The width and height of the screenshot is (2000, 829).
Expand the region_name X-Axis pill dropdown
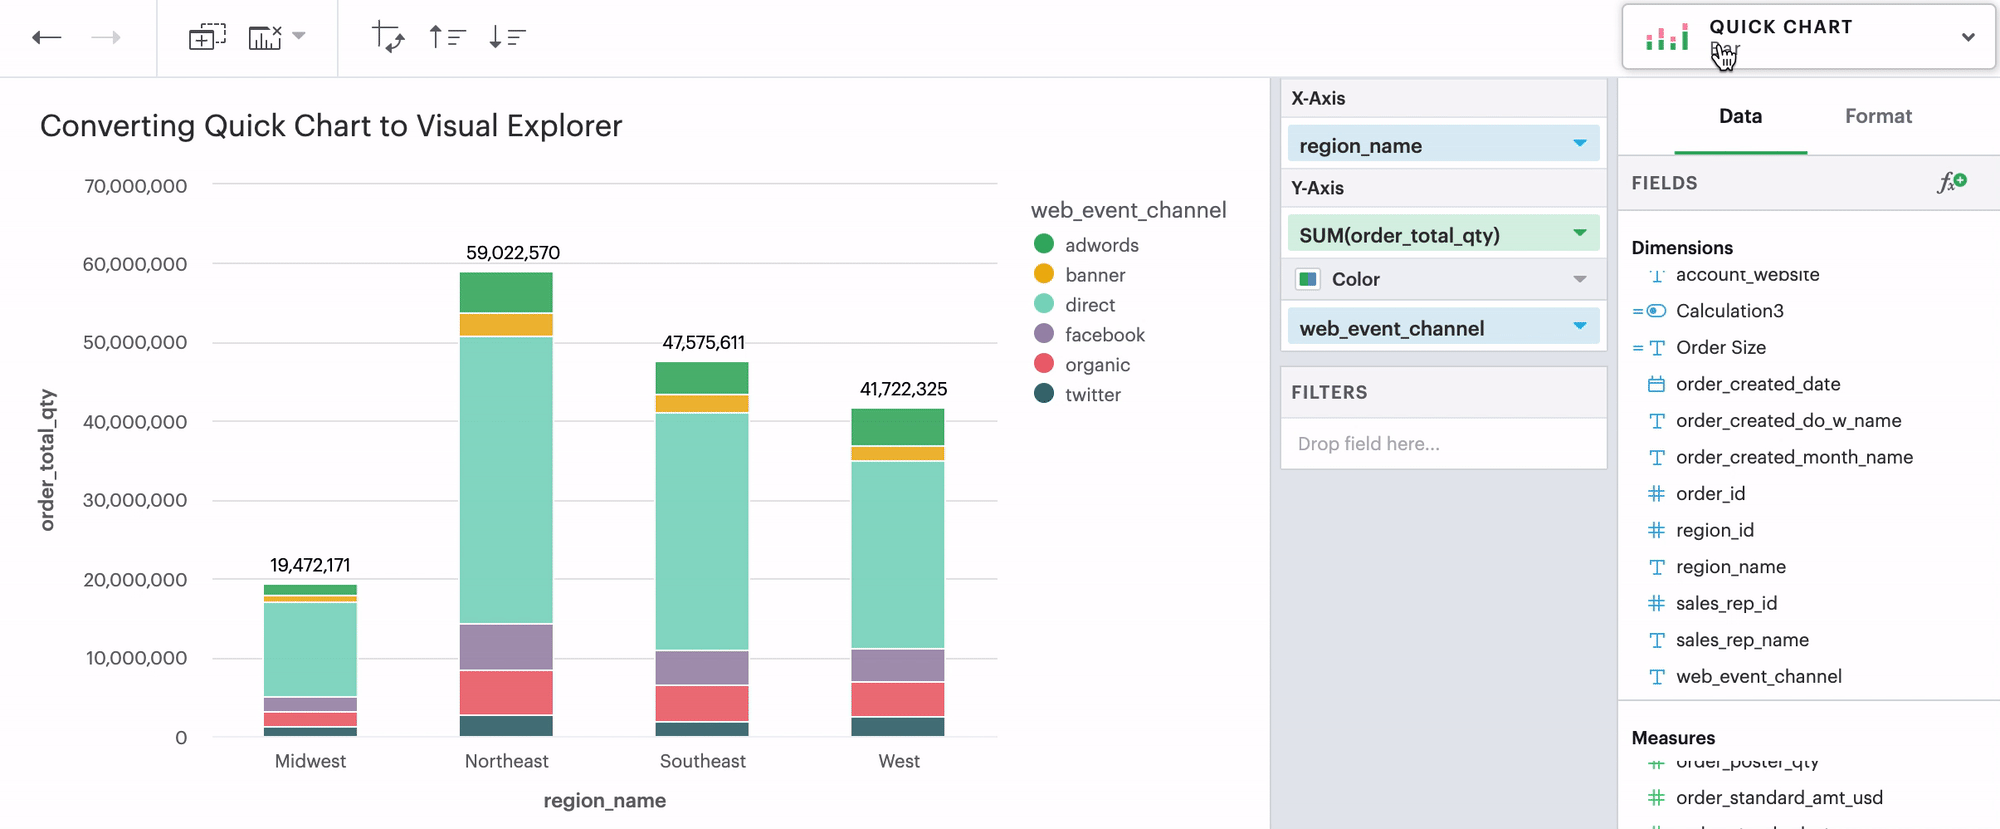(x=1579, y=144)
